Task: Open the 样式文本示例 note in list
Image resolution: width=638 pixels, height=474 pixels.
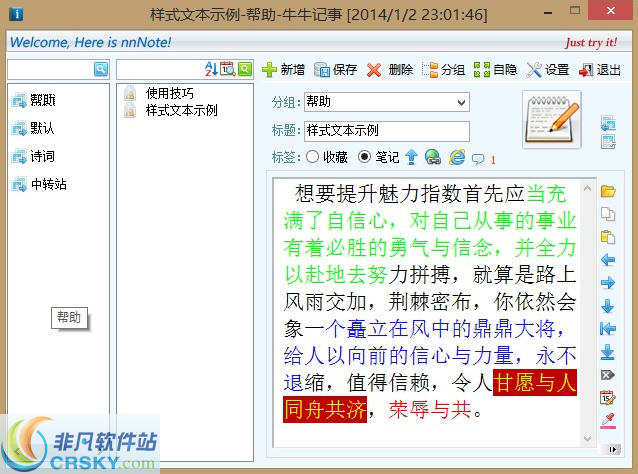Action: [171, 110]
